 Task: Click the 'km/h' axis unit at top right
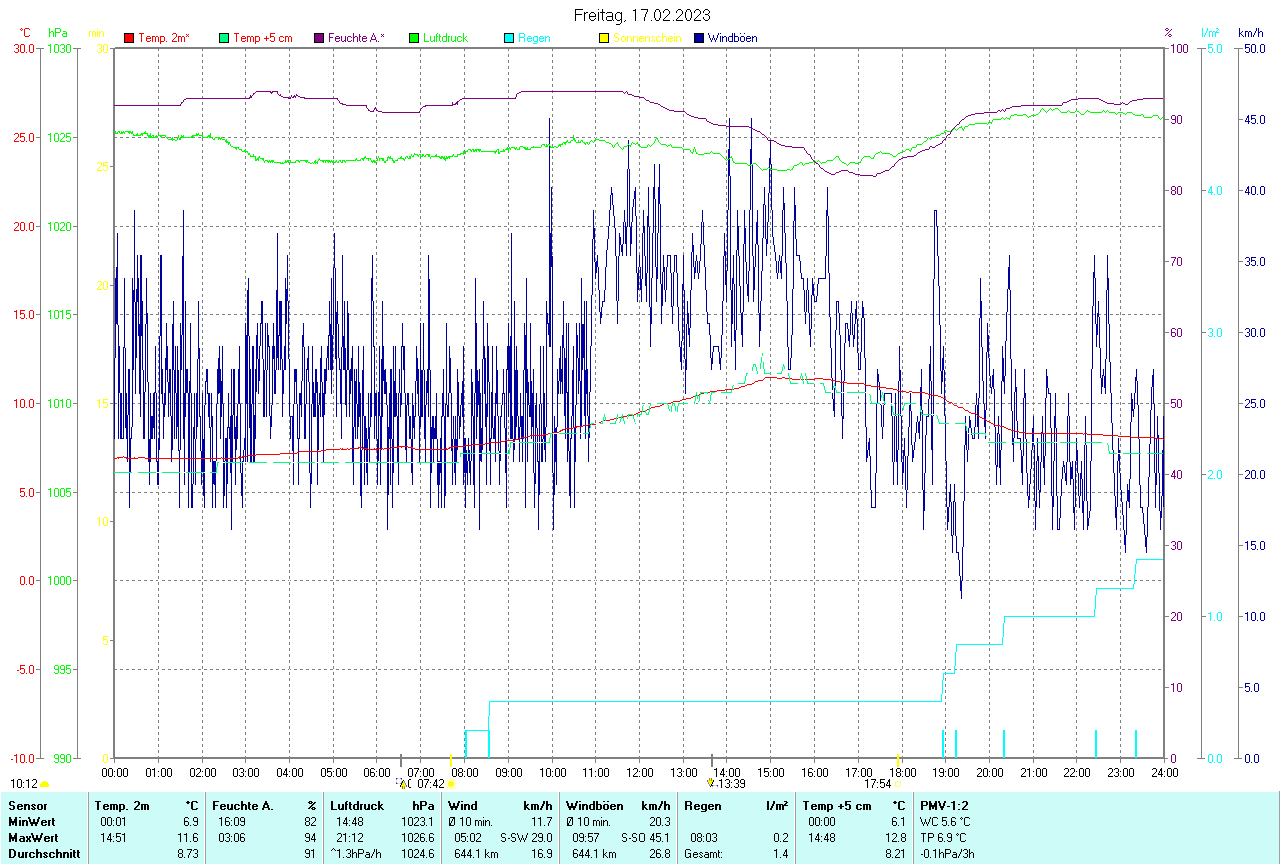[1250, 33]
